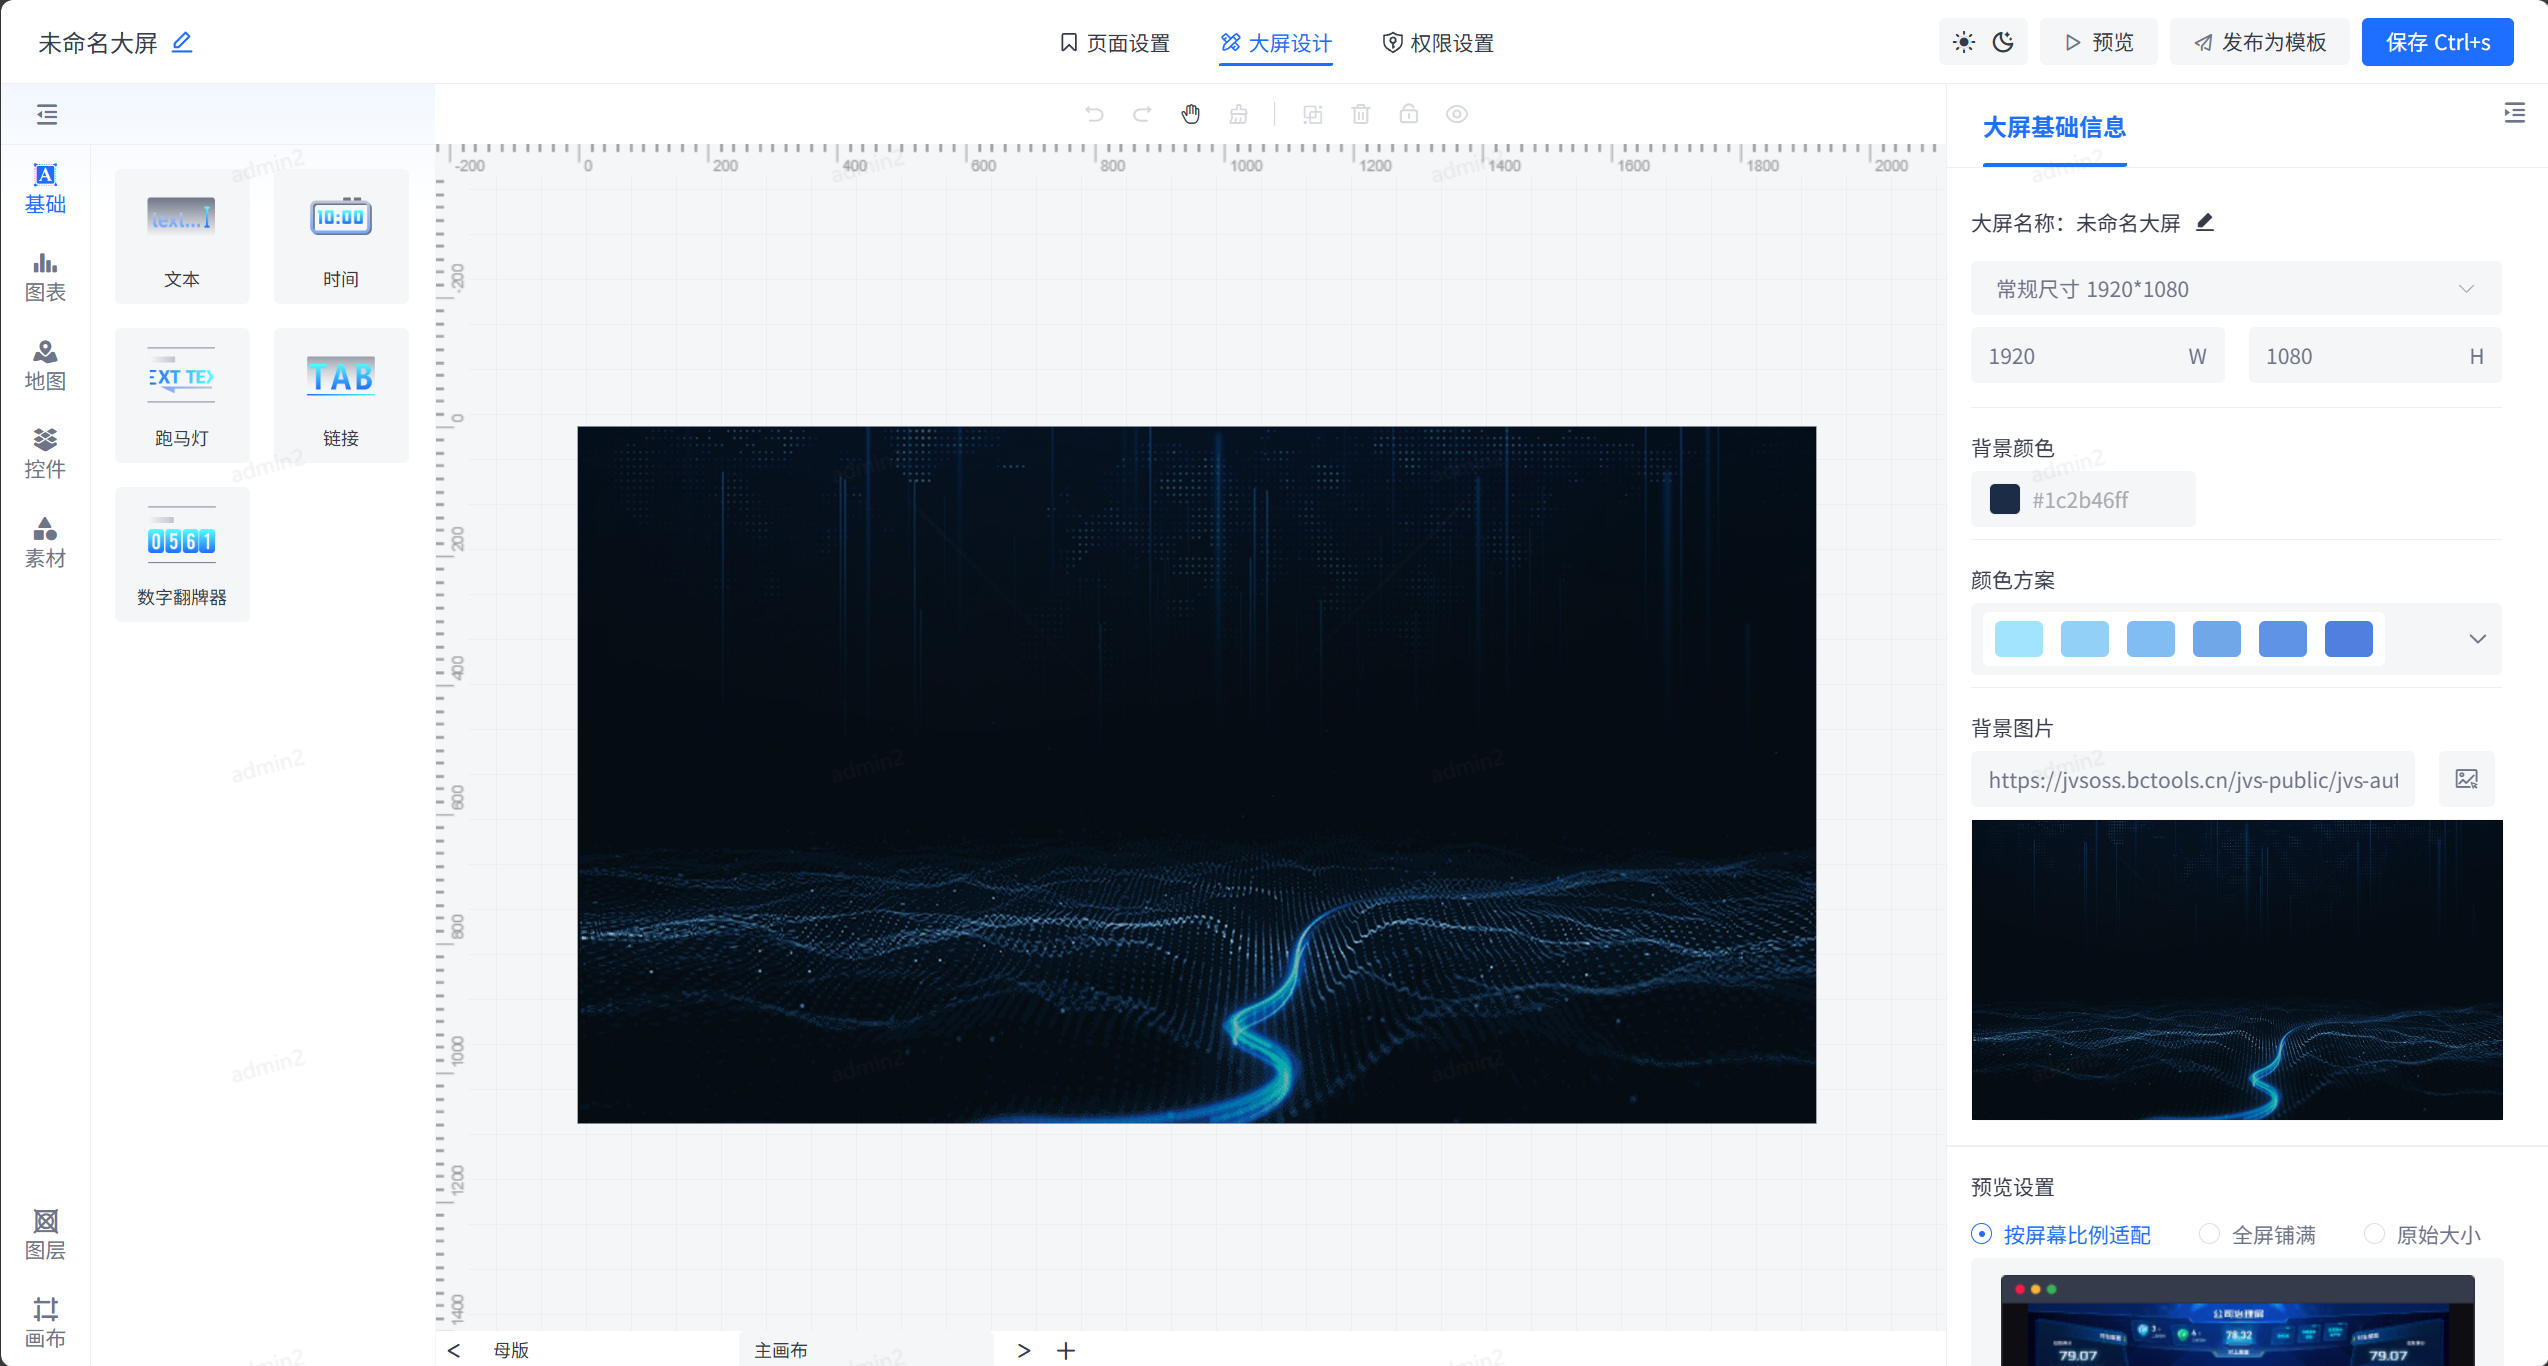Click the 保存 Ctrl+s button

point(2437,42)
